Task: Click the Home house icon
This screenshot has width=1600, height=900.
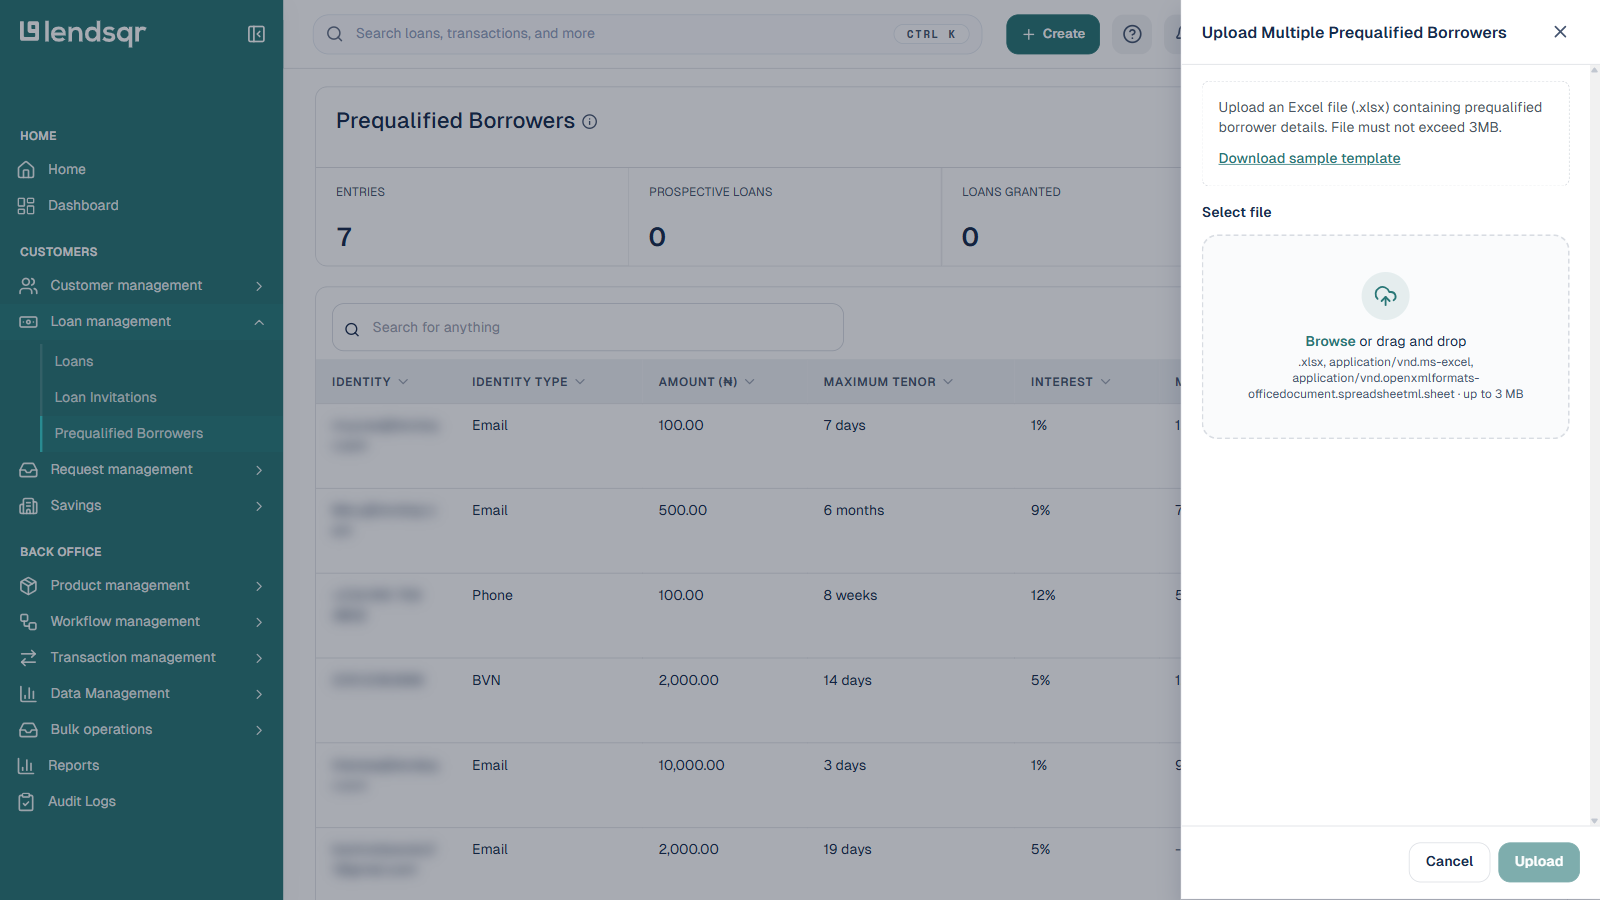Action: click(26, 169)
